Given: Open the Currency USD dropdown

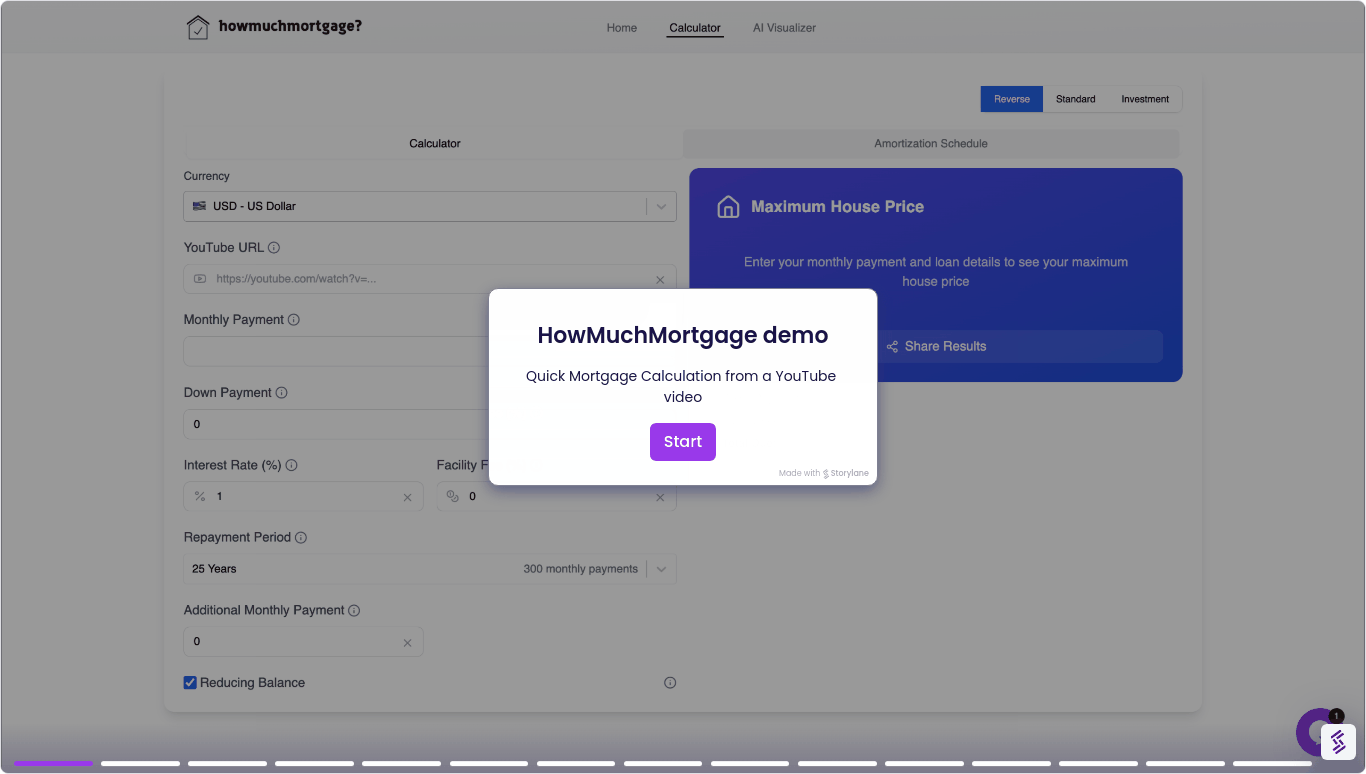Looking at the screenshot, I should tap(430, 206).
